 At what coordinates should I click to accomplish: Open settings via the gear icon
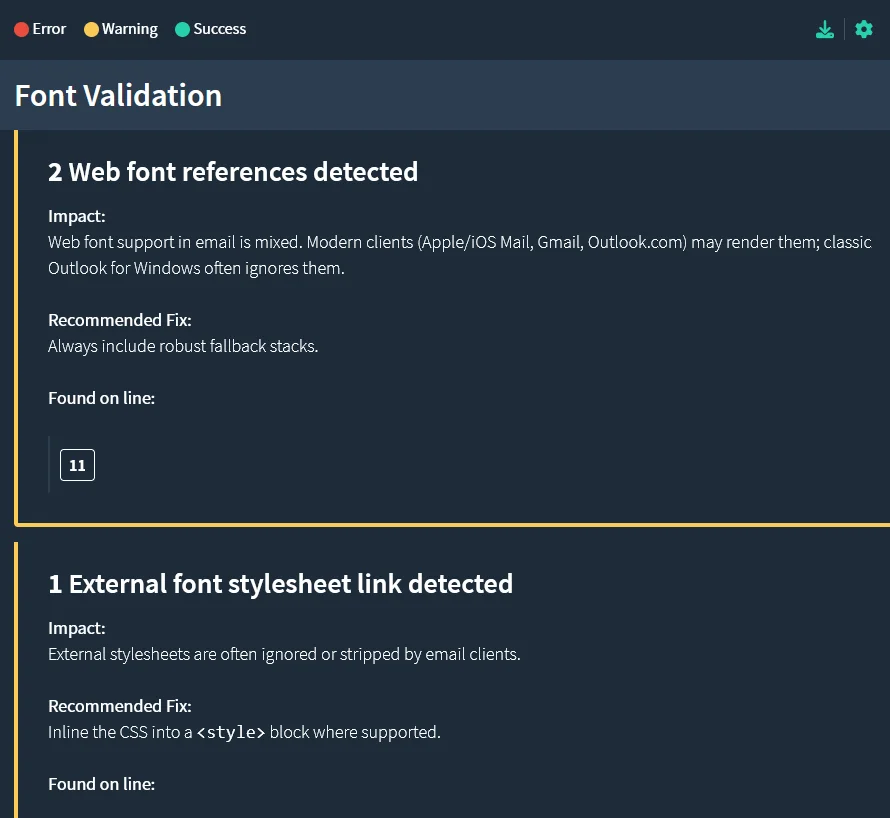(x=863, y=29)
